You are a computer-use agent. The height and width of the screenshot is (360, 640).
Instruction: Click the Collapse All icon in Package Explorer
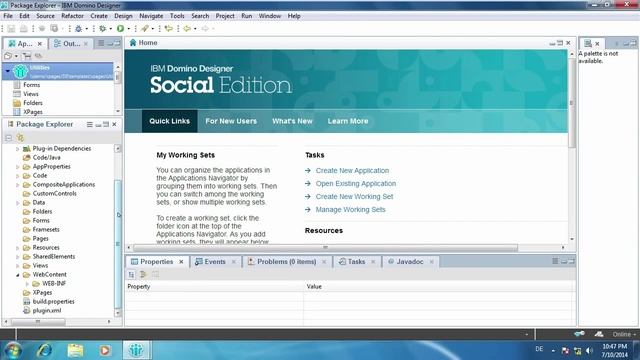9,138
